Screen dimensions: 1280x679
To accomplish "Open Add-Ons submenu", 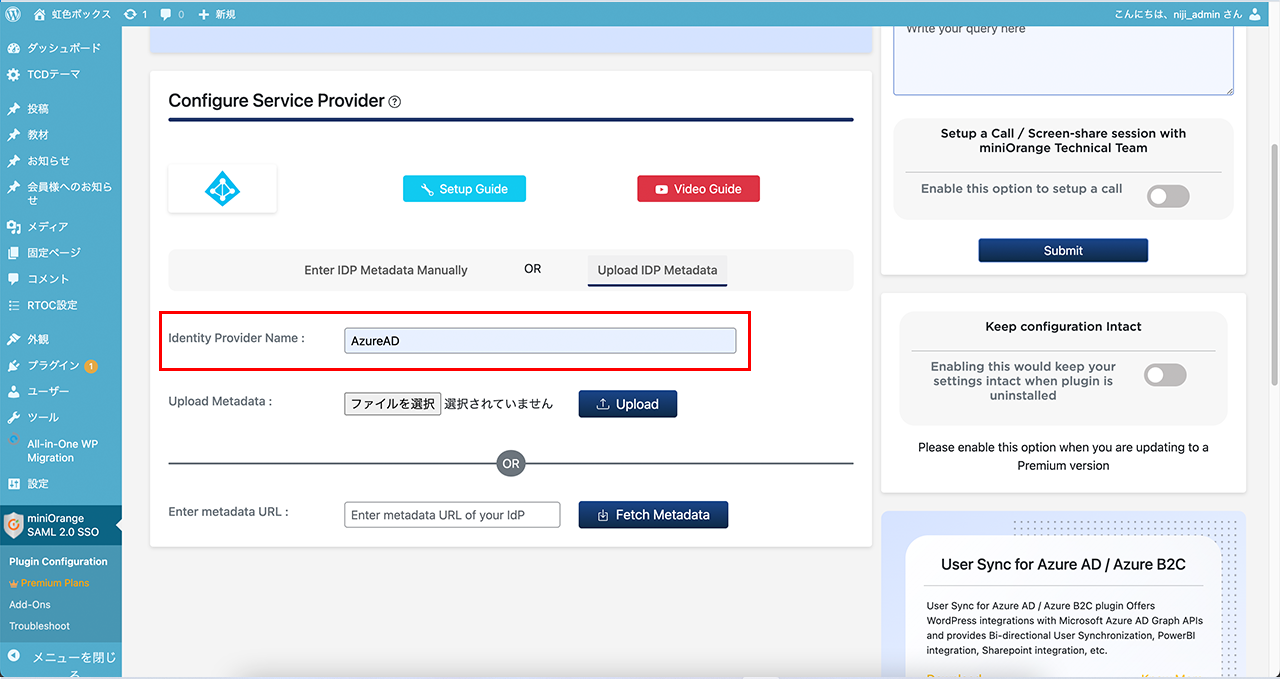I will [x=30, y=604].
